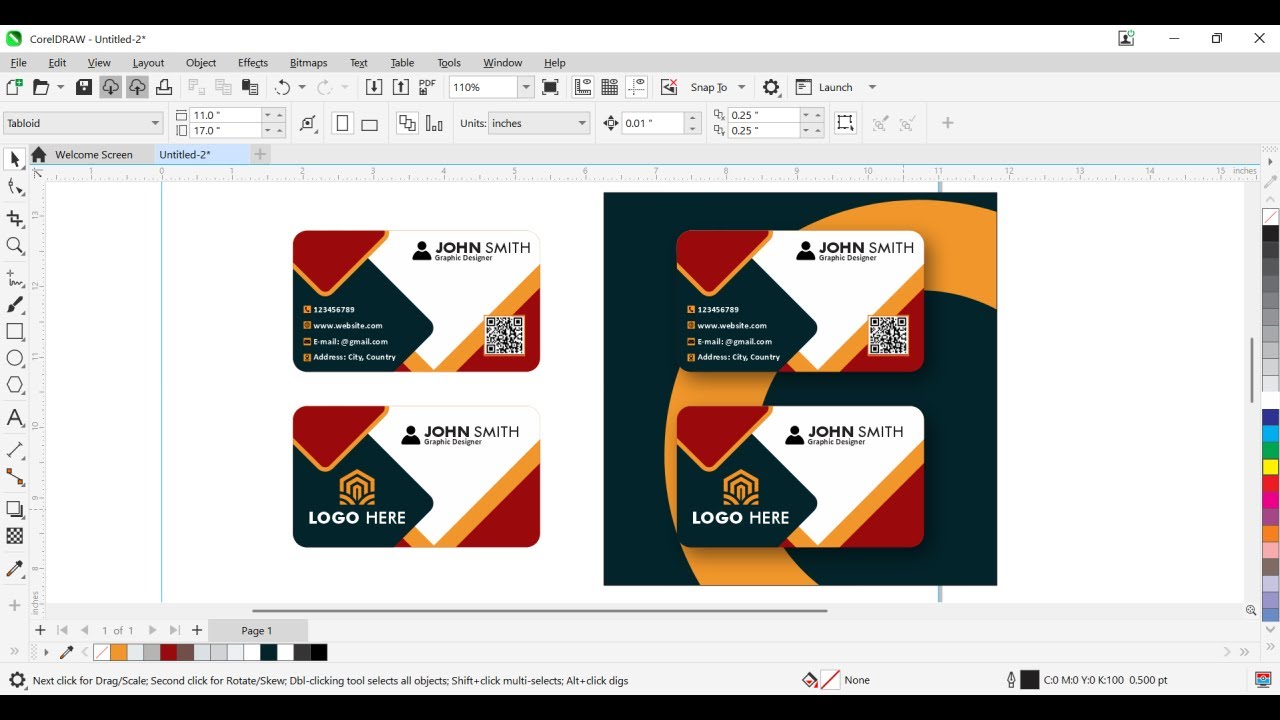Open the zoom level dropdown showing 110%
Viewport: 1280px width, 720px height.
pos(525,87)
